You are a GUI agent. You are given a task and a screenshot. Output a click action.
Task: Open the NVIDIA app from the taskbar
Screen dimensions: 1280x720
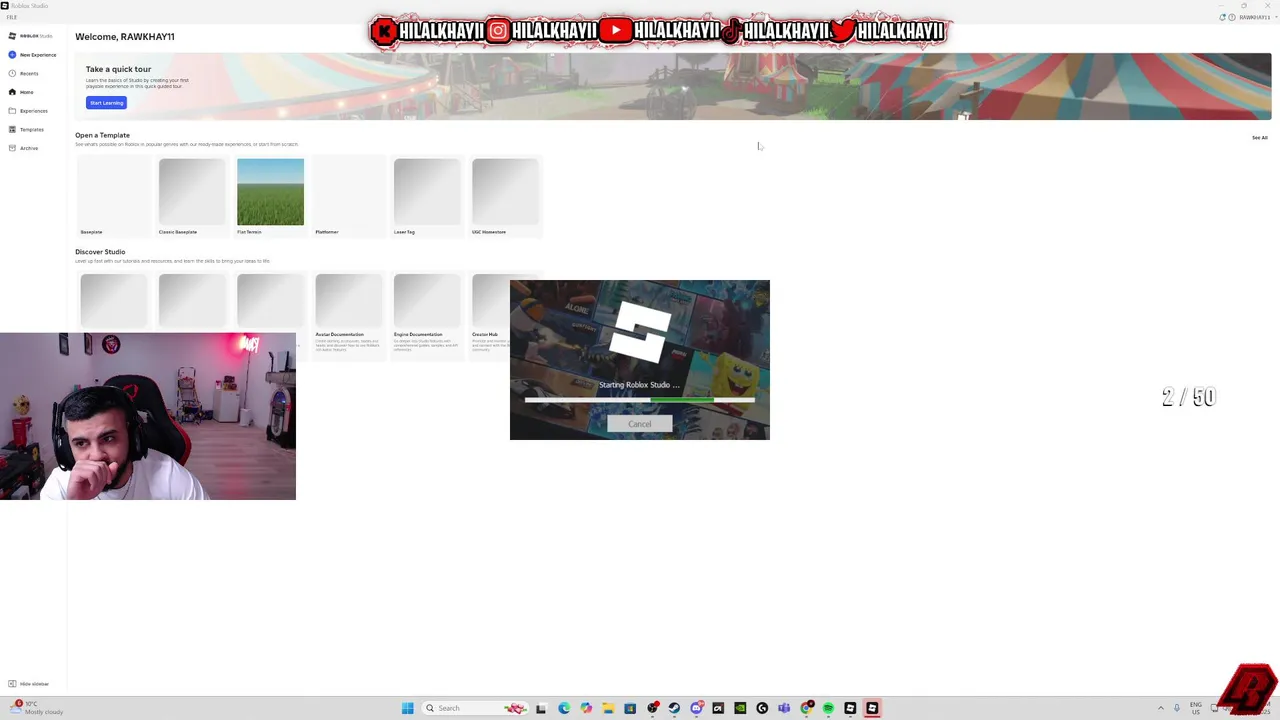[740, 708]
